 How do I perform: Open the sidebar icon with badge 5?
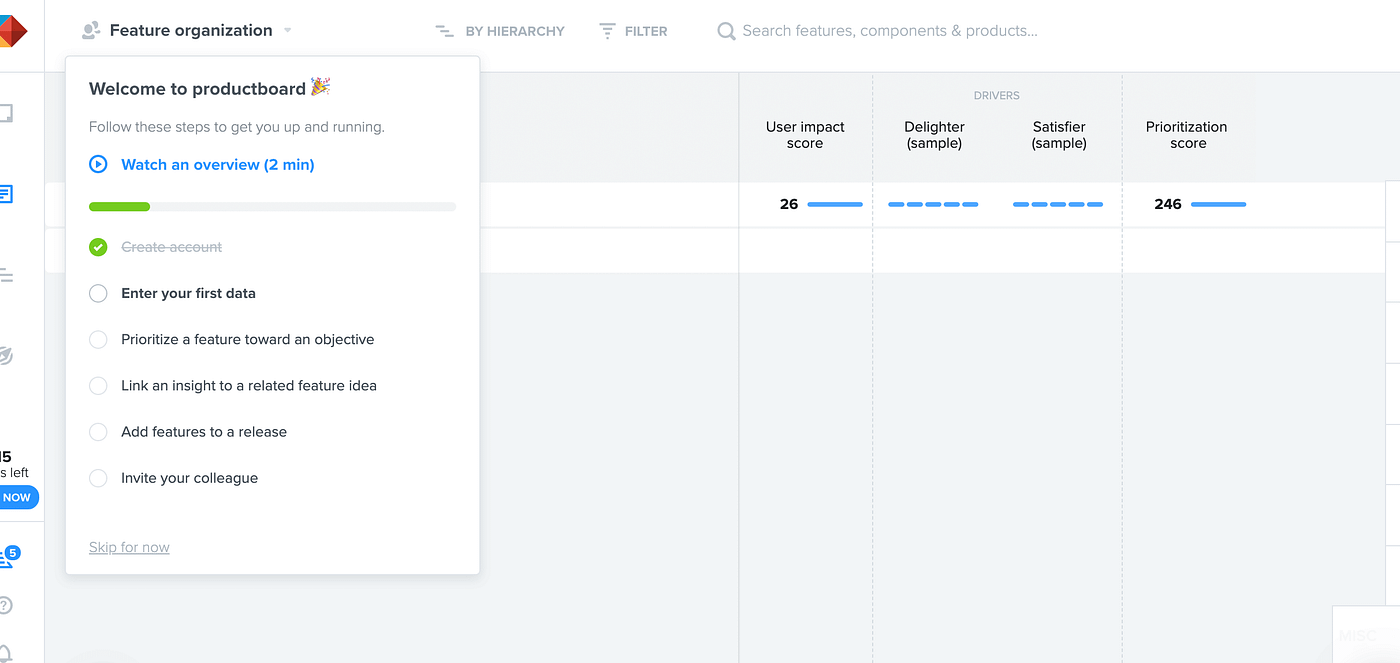[x=8, y=557]
